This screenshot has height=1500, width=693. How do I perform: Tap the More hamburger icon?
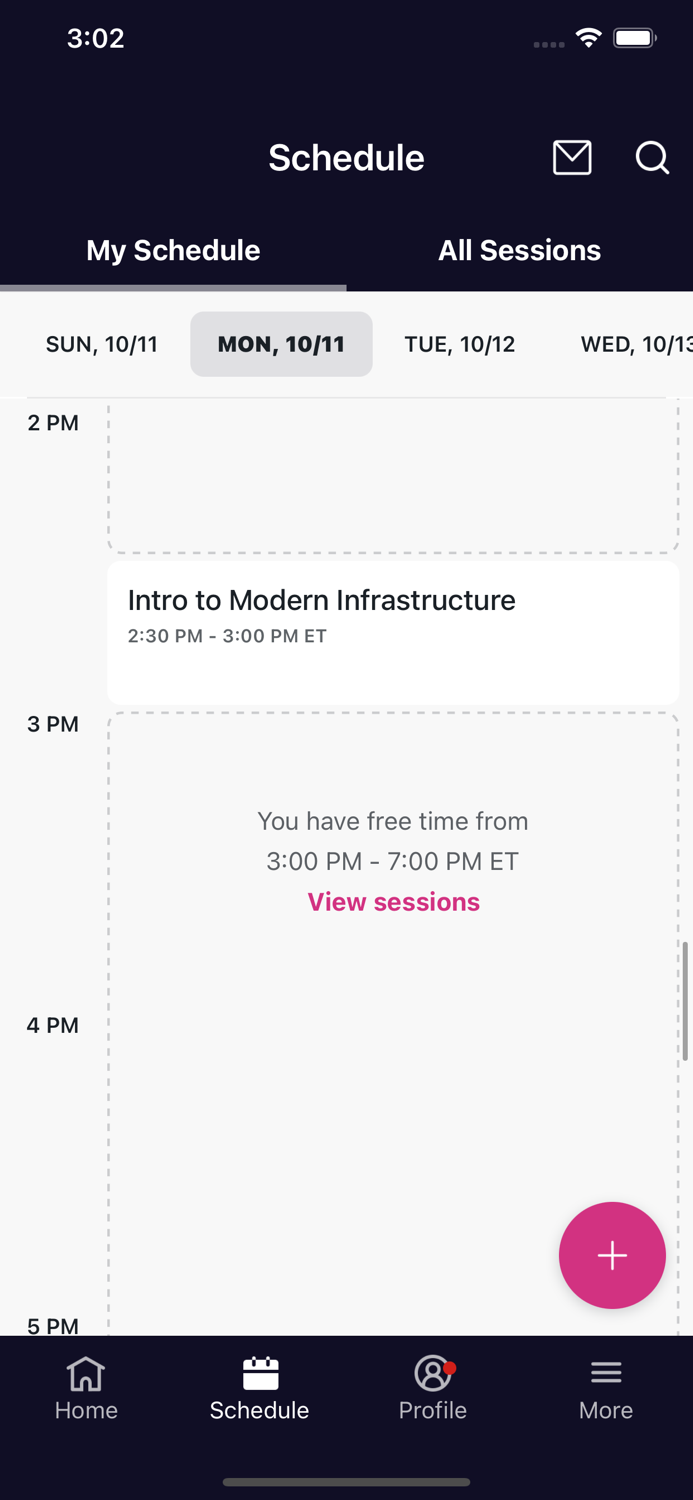pos(606,1388)
